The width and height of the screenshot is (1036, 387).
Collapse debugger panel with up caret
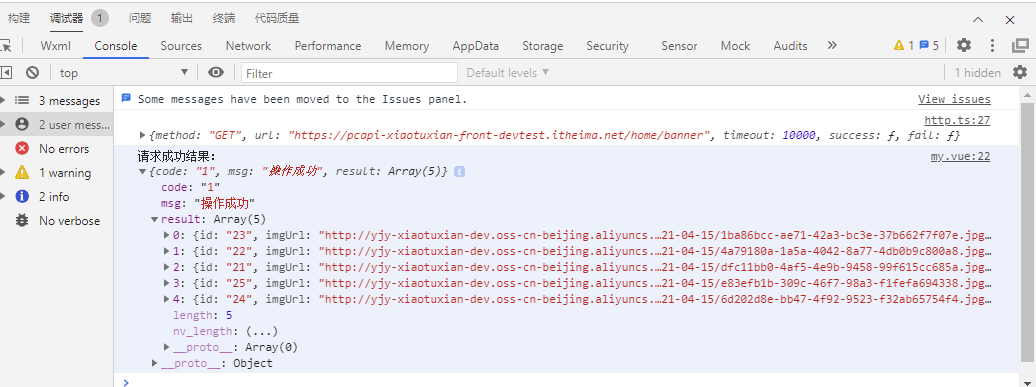978,20
